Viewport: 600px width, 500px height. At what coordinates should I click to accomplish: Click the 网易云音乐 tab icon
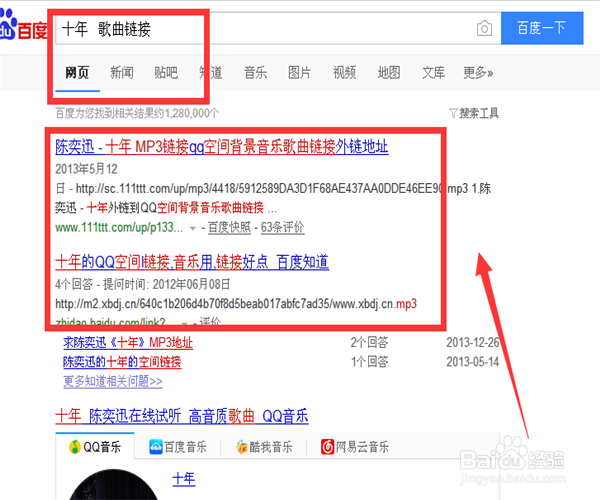click(327, 446)
